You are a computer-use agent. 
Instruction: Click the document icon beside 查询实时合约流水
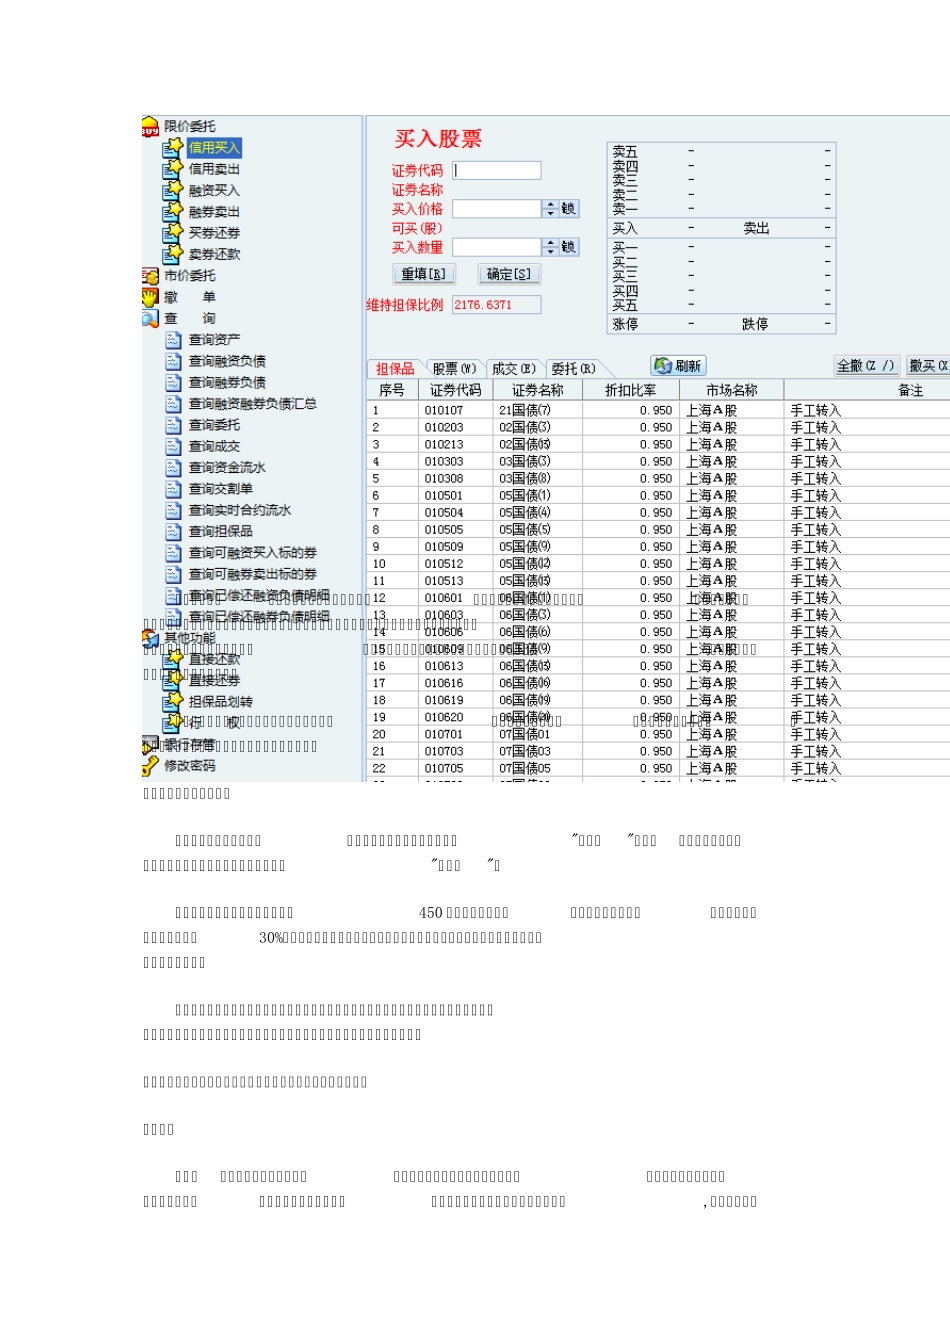tap(173, 510)
